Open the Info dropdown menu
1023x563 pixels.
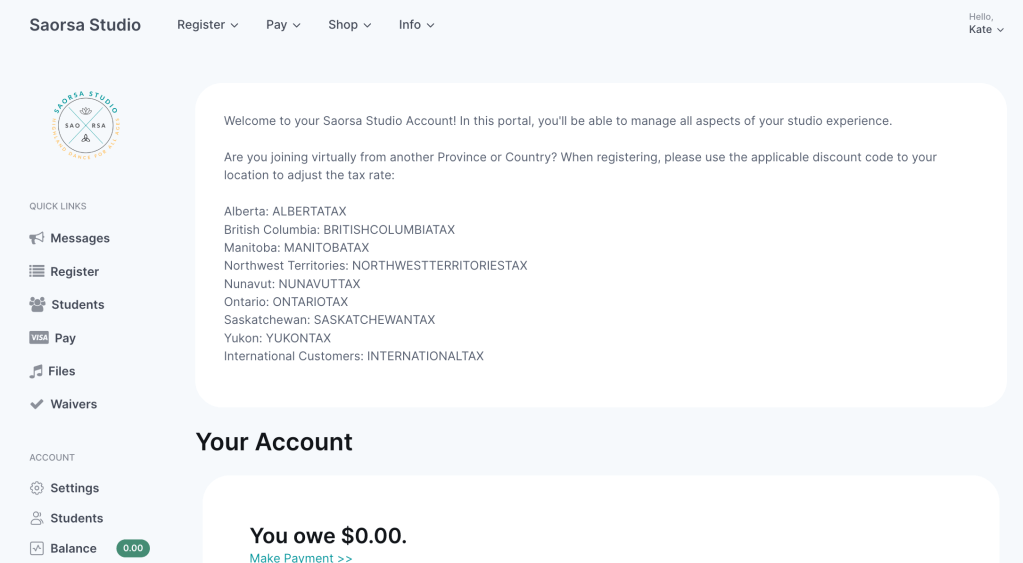tap(416, 25)
